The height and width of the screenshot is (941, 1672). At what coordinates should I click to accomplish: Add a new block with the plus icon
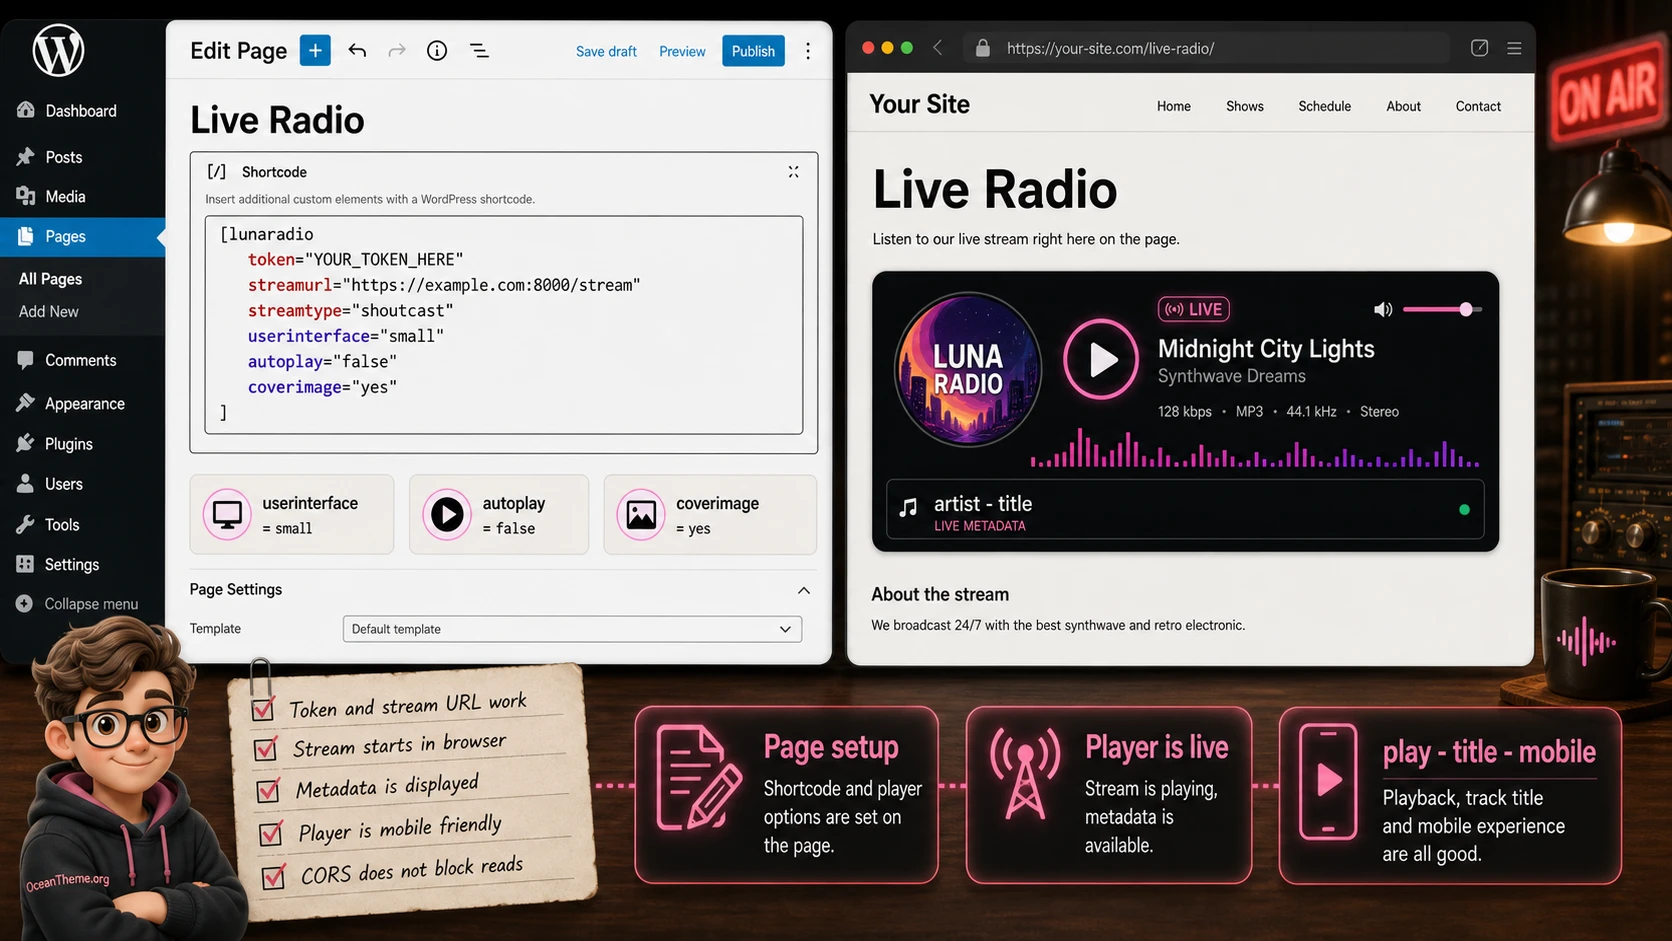[x=315, y=50]
